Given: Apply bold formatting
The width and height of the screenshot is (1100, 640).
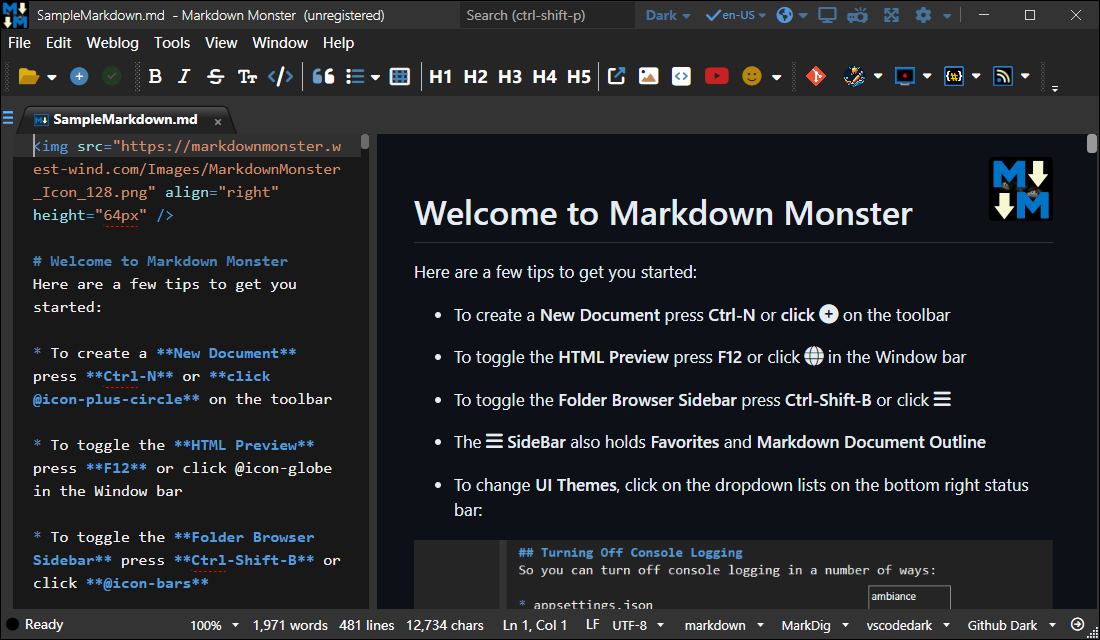Looking at the screenshot, I should coord(156,76).
